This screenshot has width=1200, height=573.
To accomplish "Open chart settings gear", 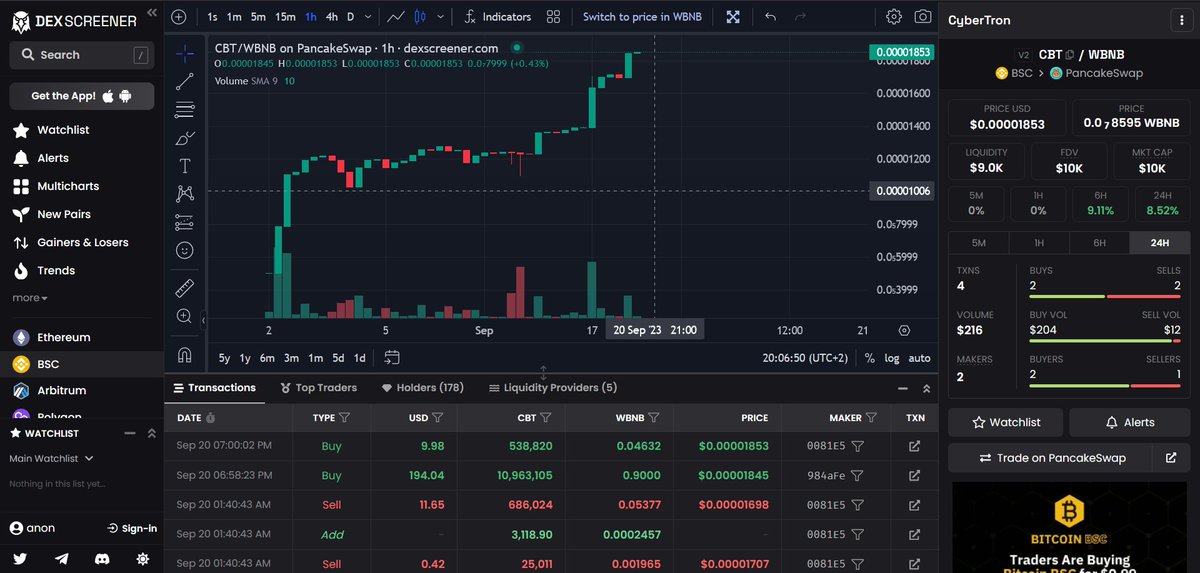I will point(894,17).
